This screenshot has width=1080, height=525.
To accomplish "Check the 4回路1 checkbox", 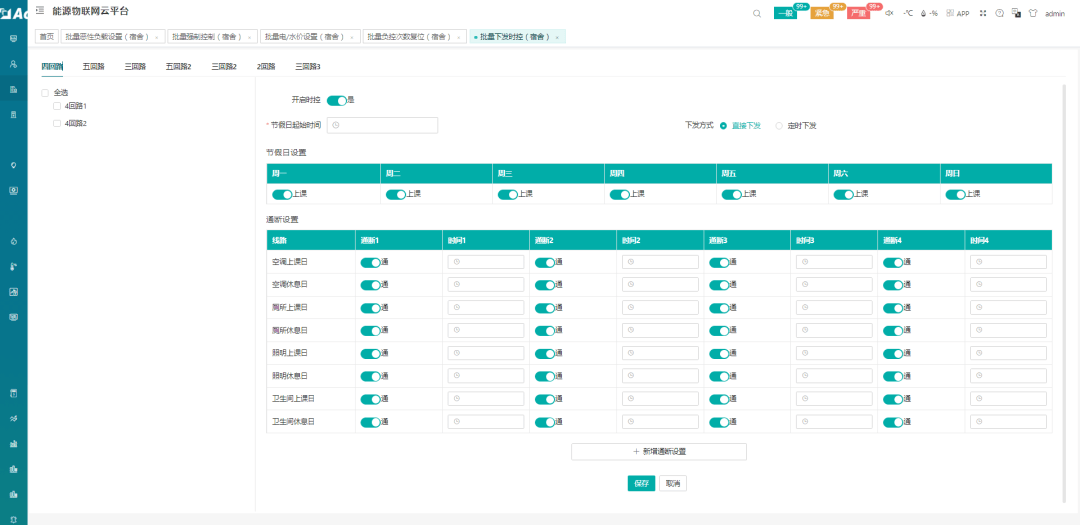I will [x=57, y=106].
